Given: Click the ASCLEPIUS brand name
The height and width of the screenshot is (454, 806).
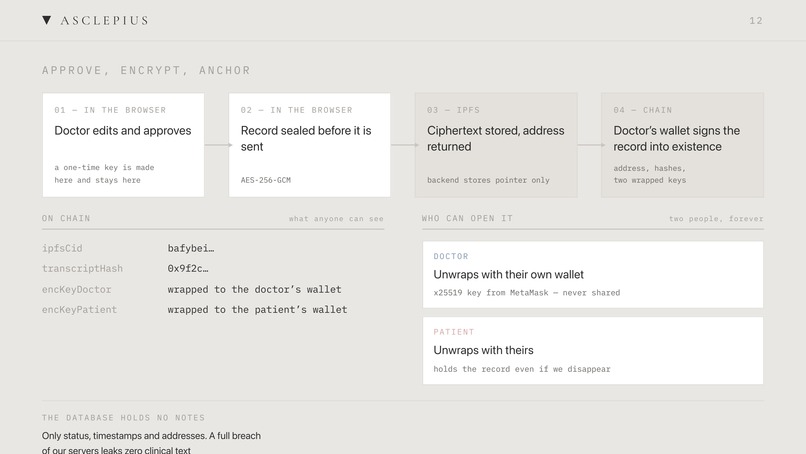Looking at the screenshot, I should [104, 21].
